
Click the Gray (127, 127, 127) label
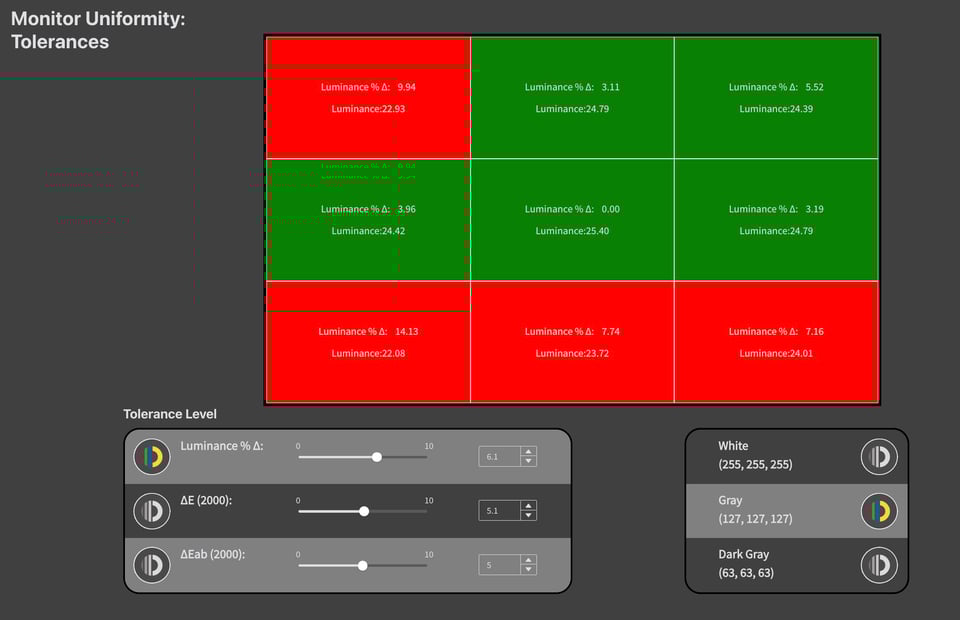(755, 509)
